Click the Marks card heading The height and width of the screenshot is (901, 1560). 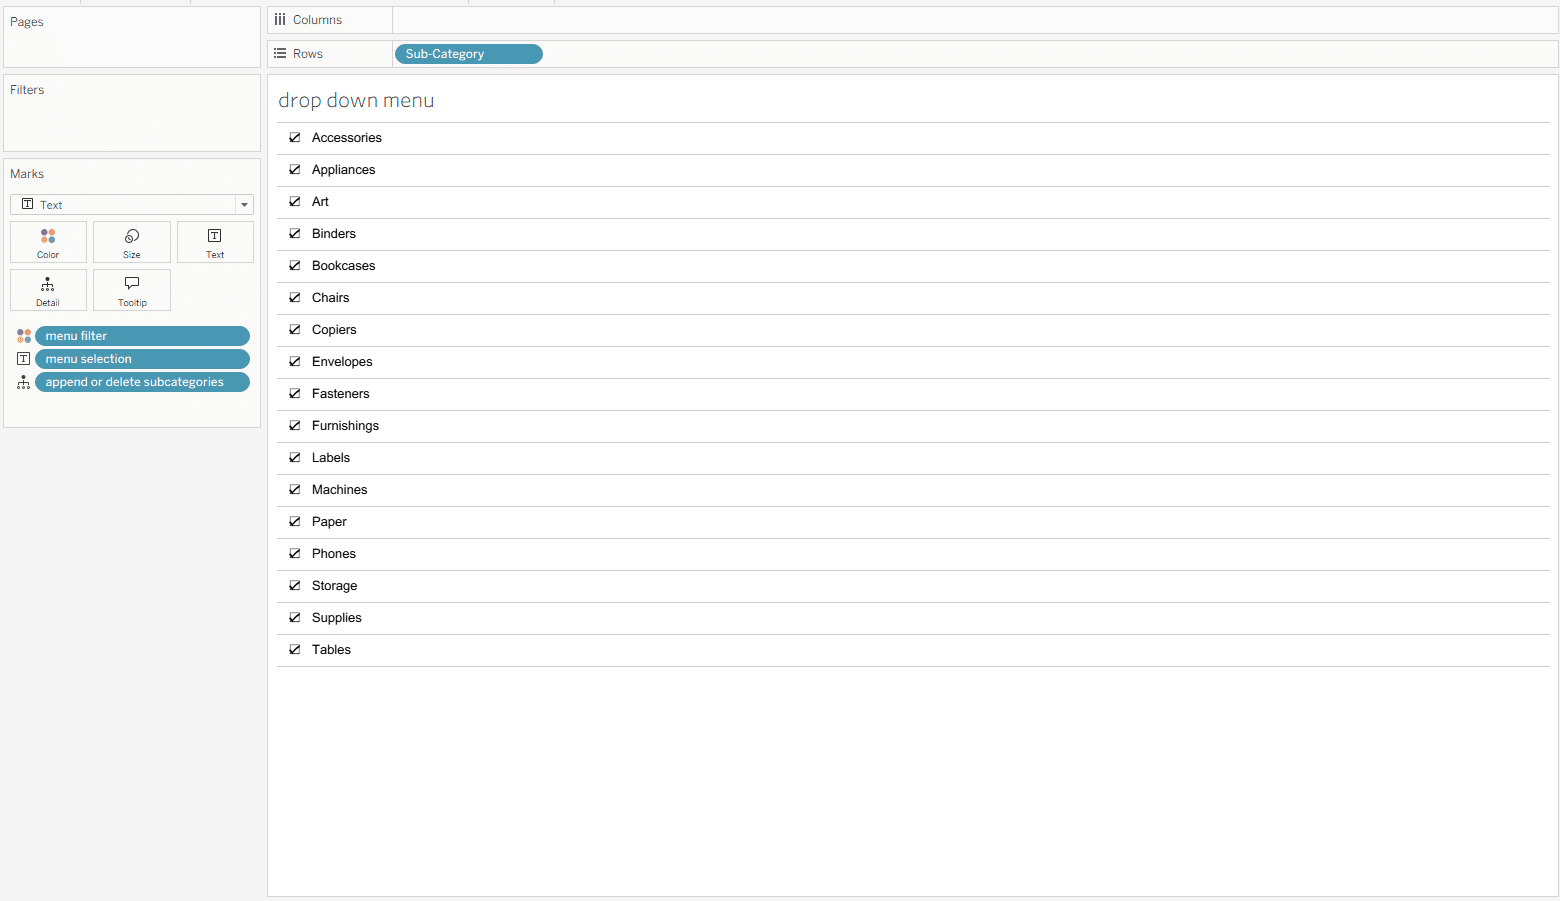pyautogui.click(x=27, y=174)
